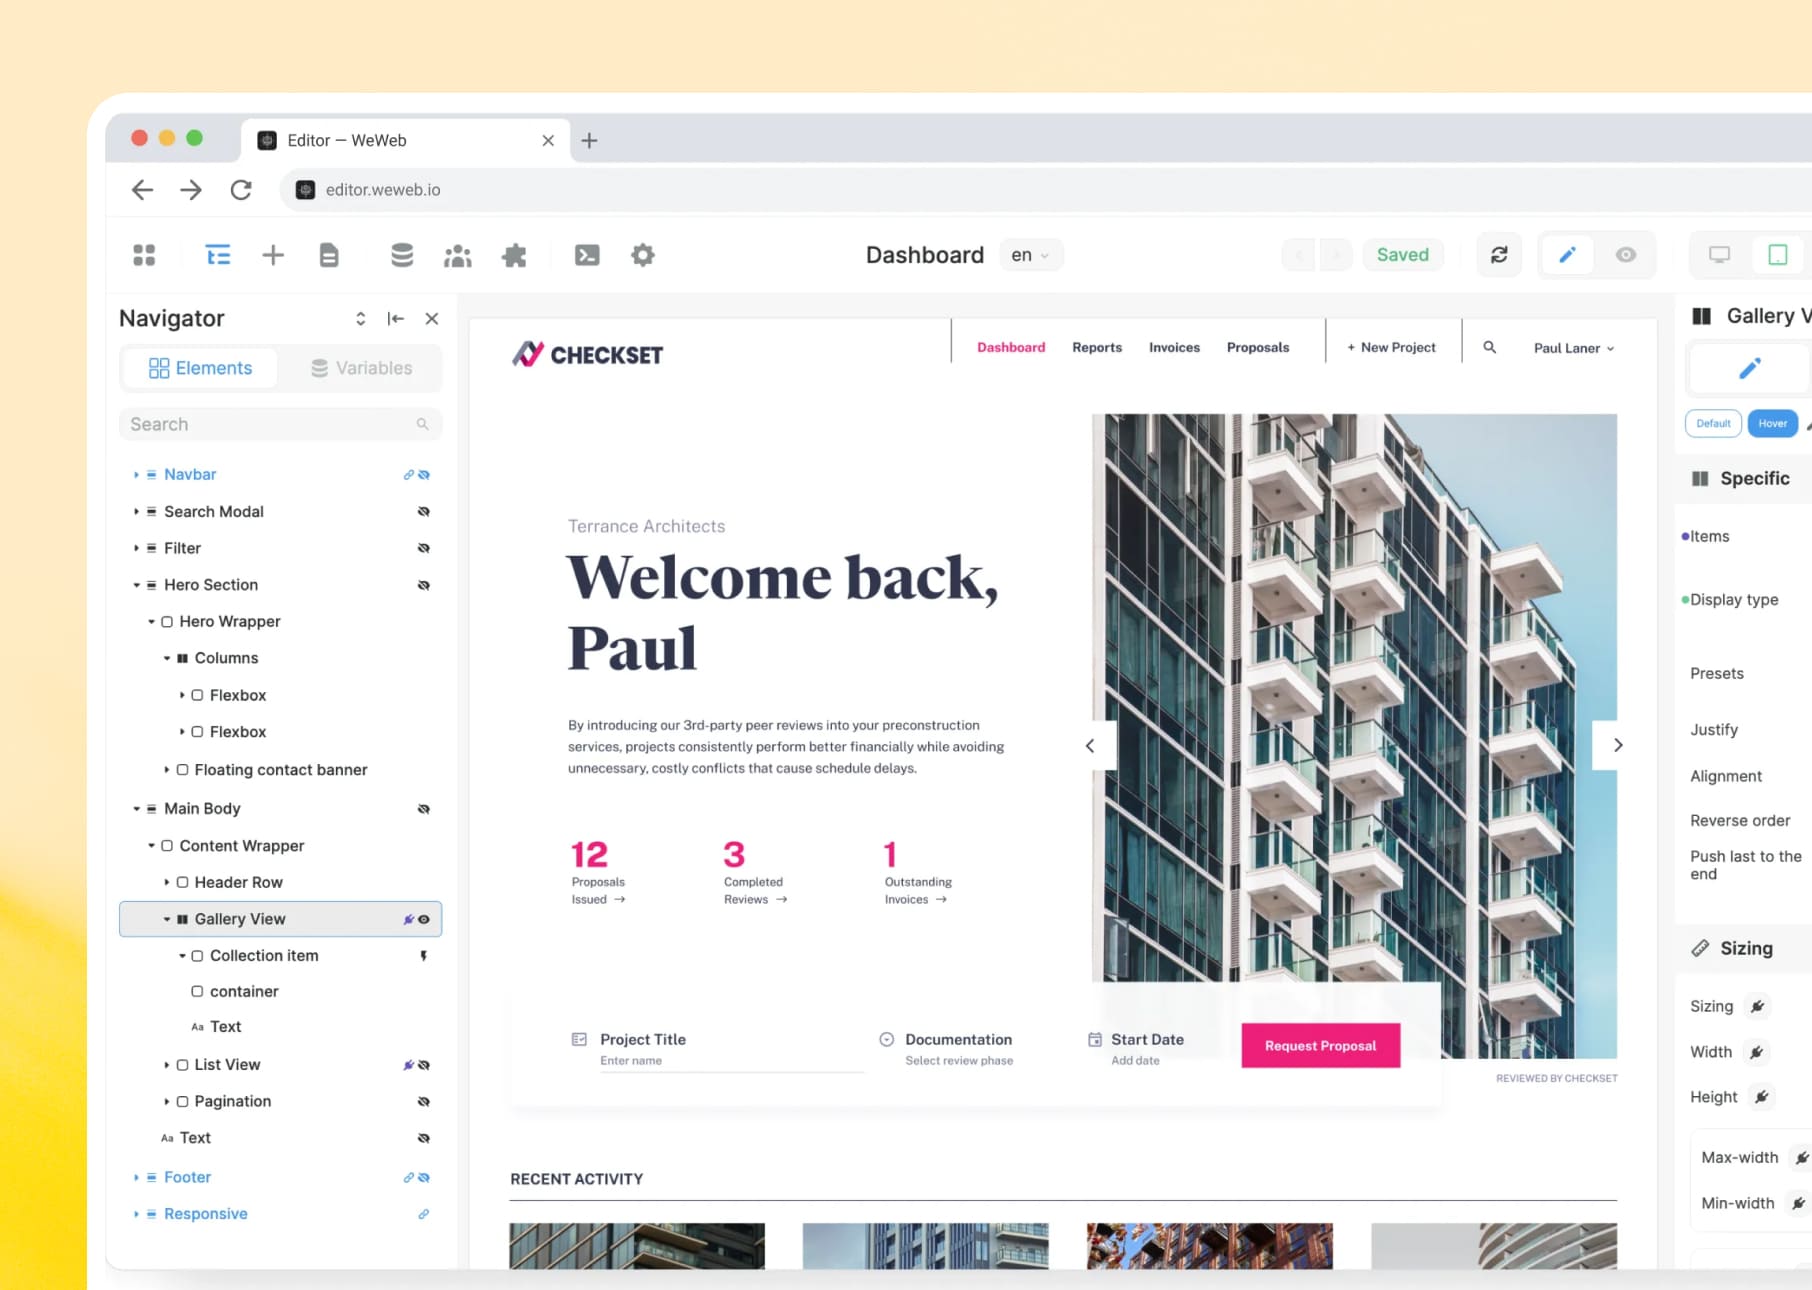This screenshot has height=1290, width=1812.
Task: Click the Navigator dock-left icon
Action: tap(396, 318)
